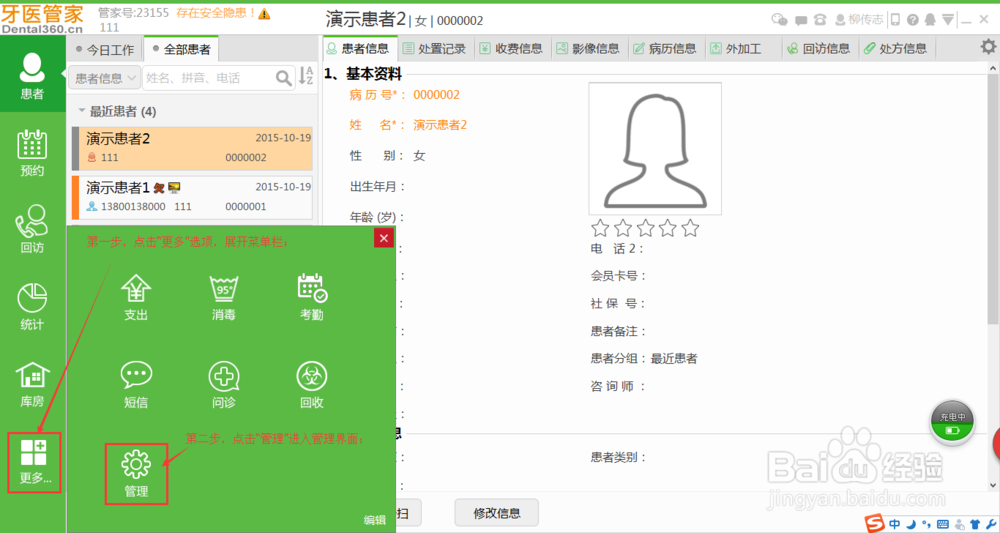
Task: Set rating to the third star
Action: click(x=645, y=228)
